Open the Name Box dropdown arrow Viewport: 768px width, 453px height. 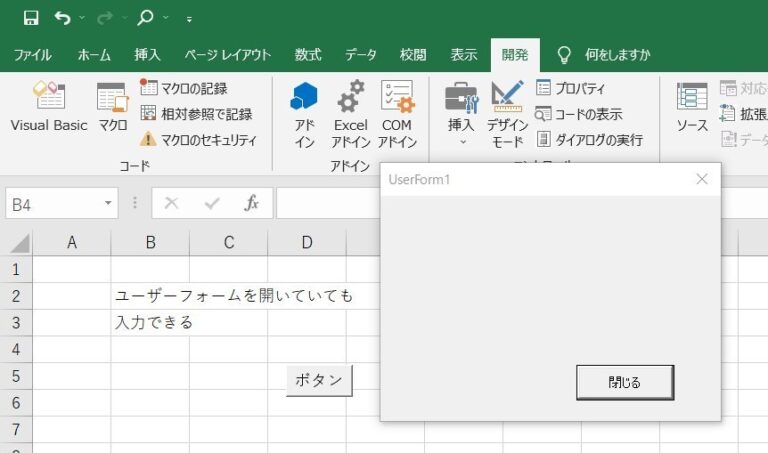108,203
